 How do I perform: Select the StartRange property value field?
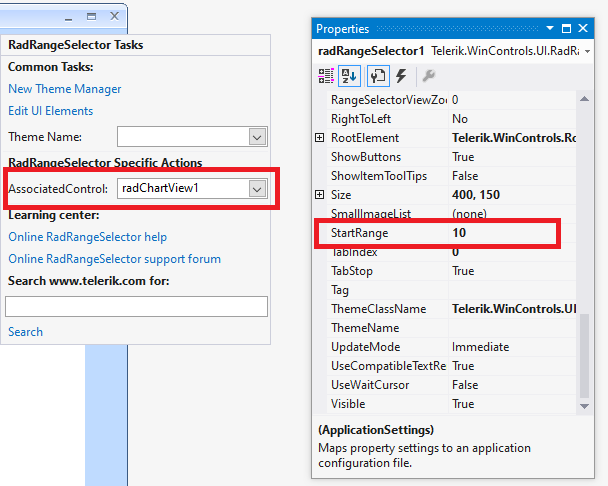click(500, 233)
